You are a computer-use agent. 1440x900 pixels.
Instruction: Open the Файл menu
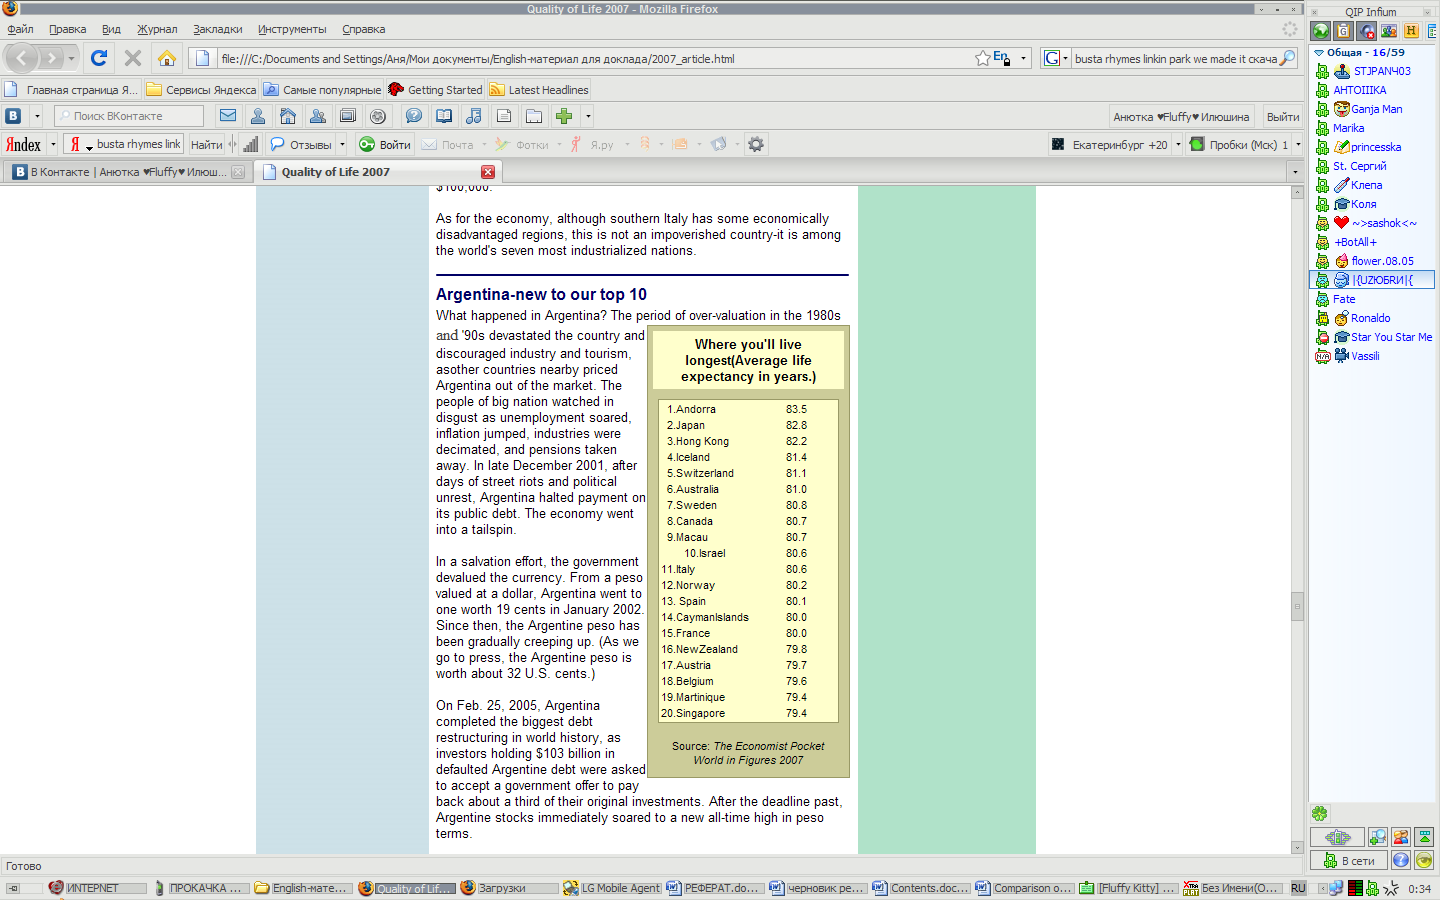point(20,29)
